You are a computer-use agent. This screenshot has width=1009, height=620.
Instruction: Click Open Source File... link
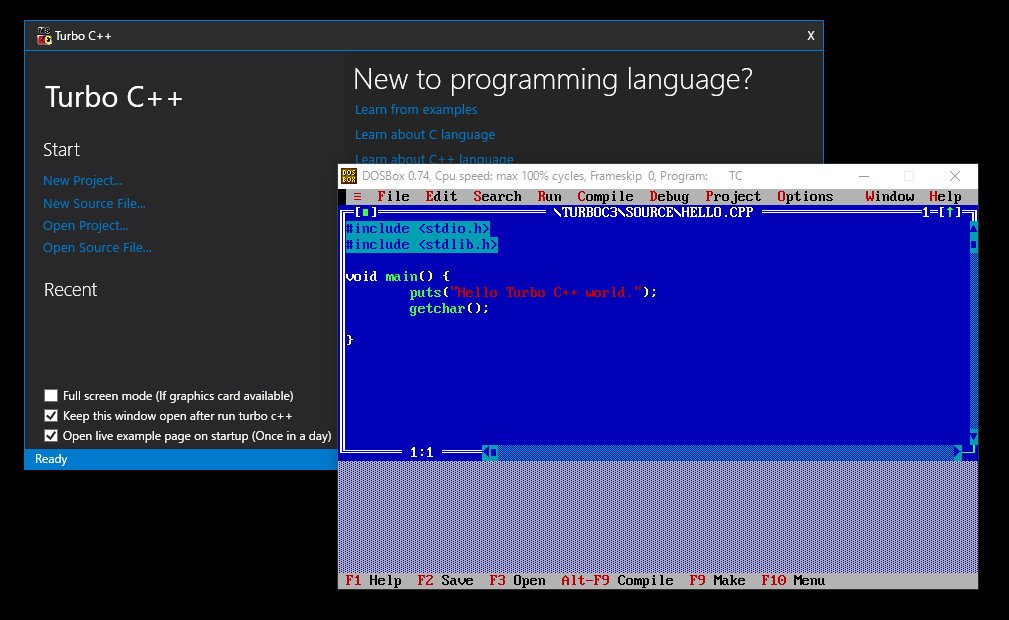click(97, 247)
